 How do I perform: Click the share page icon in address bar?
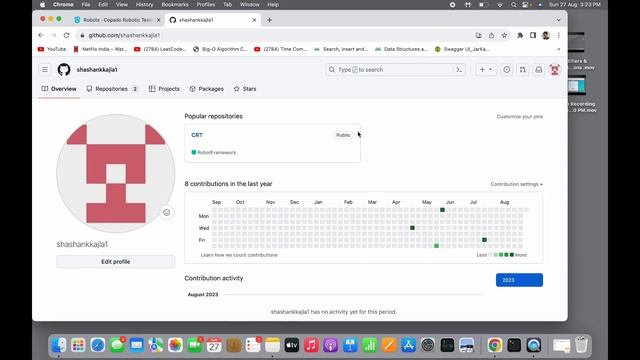click(x=491, y=36)
